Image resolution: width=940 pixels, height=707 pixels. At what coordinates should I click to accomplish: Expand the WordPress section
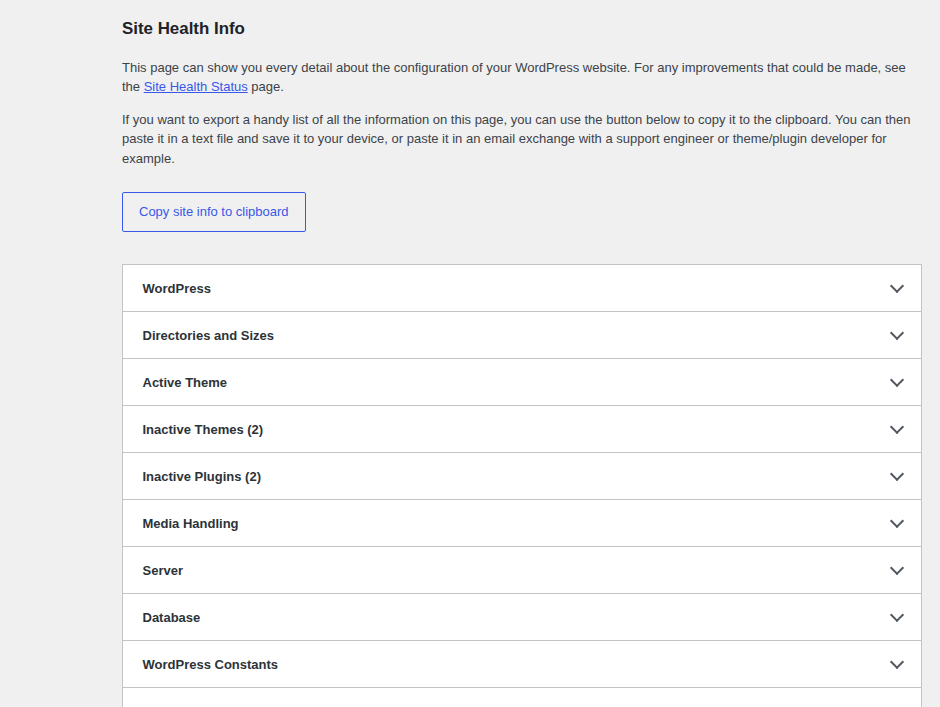(x=522, y=288)
